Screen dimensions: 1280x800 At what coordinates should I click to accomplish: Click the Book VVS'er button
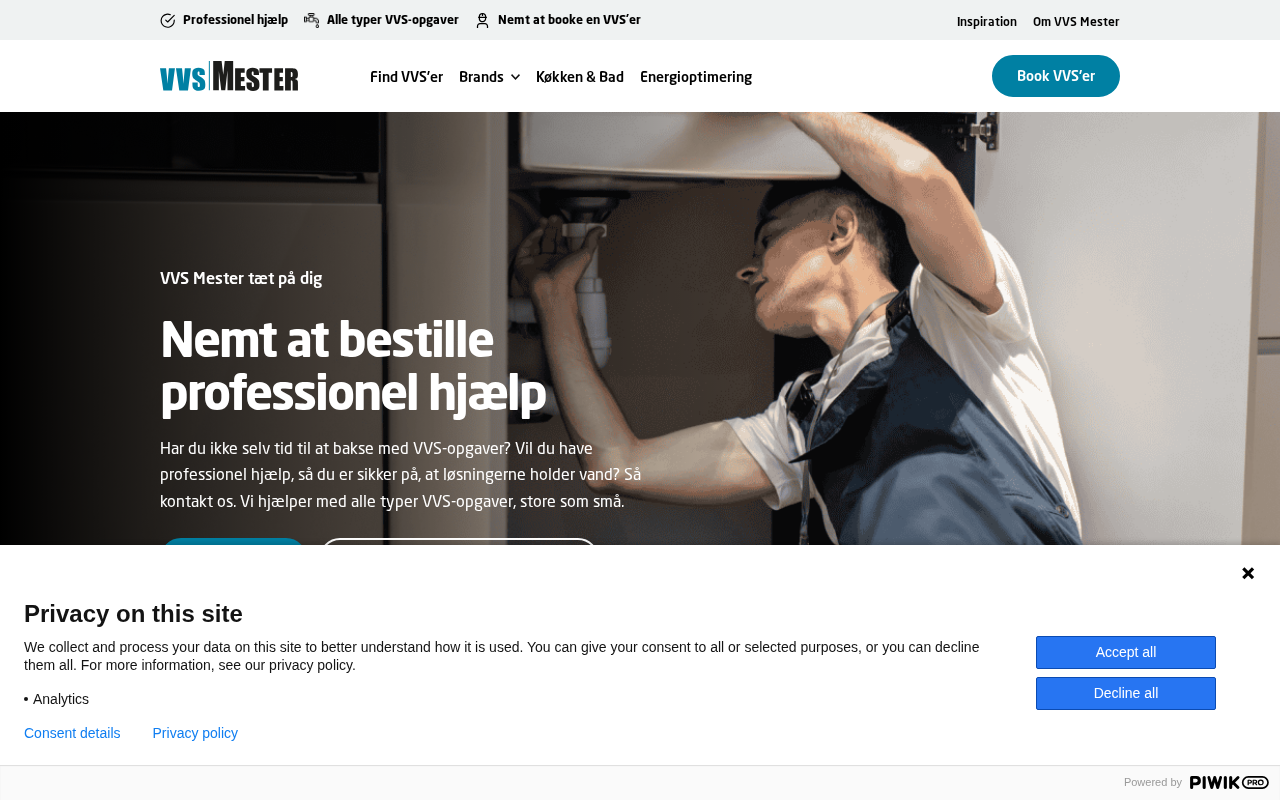point(1056,76)
